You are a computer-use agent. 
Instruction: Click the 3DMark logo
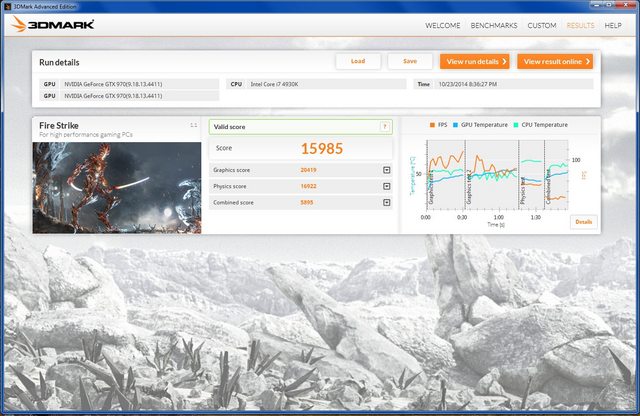click(53, 24)
